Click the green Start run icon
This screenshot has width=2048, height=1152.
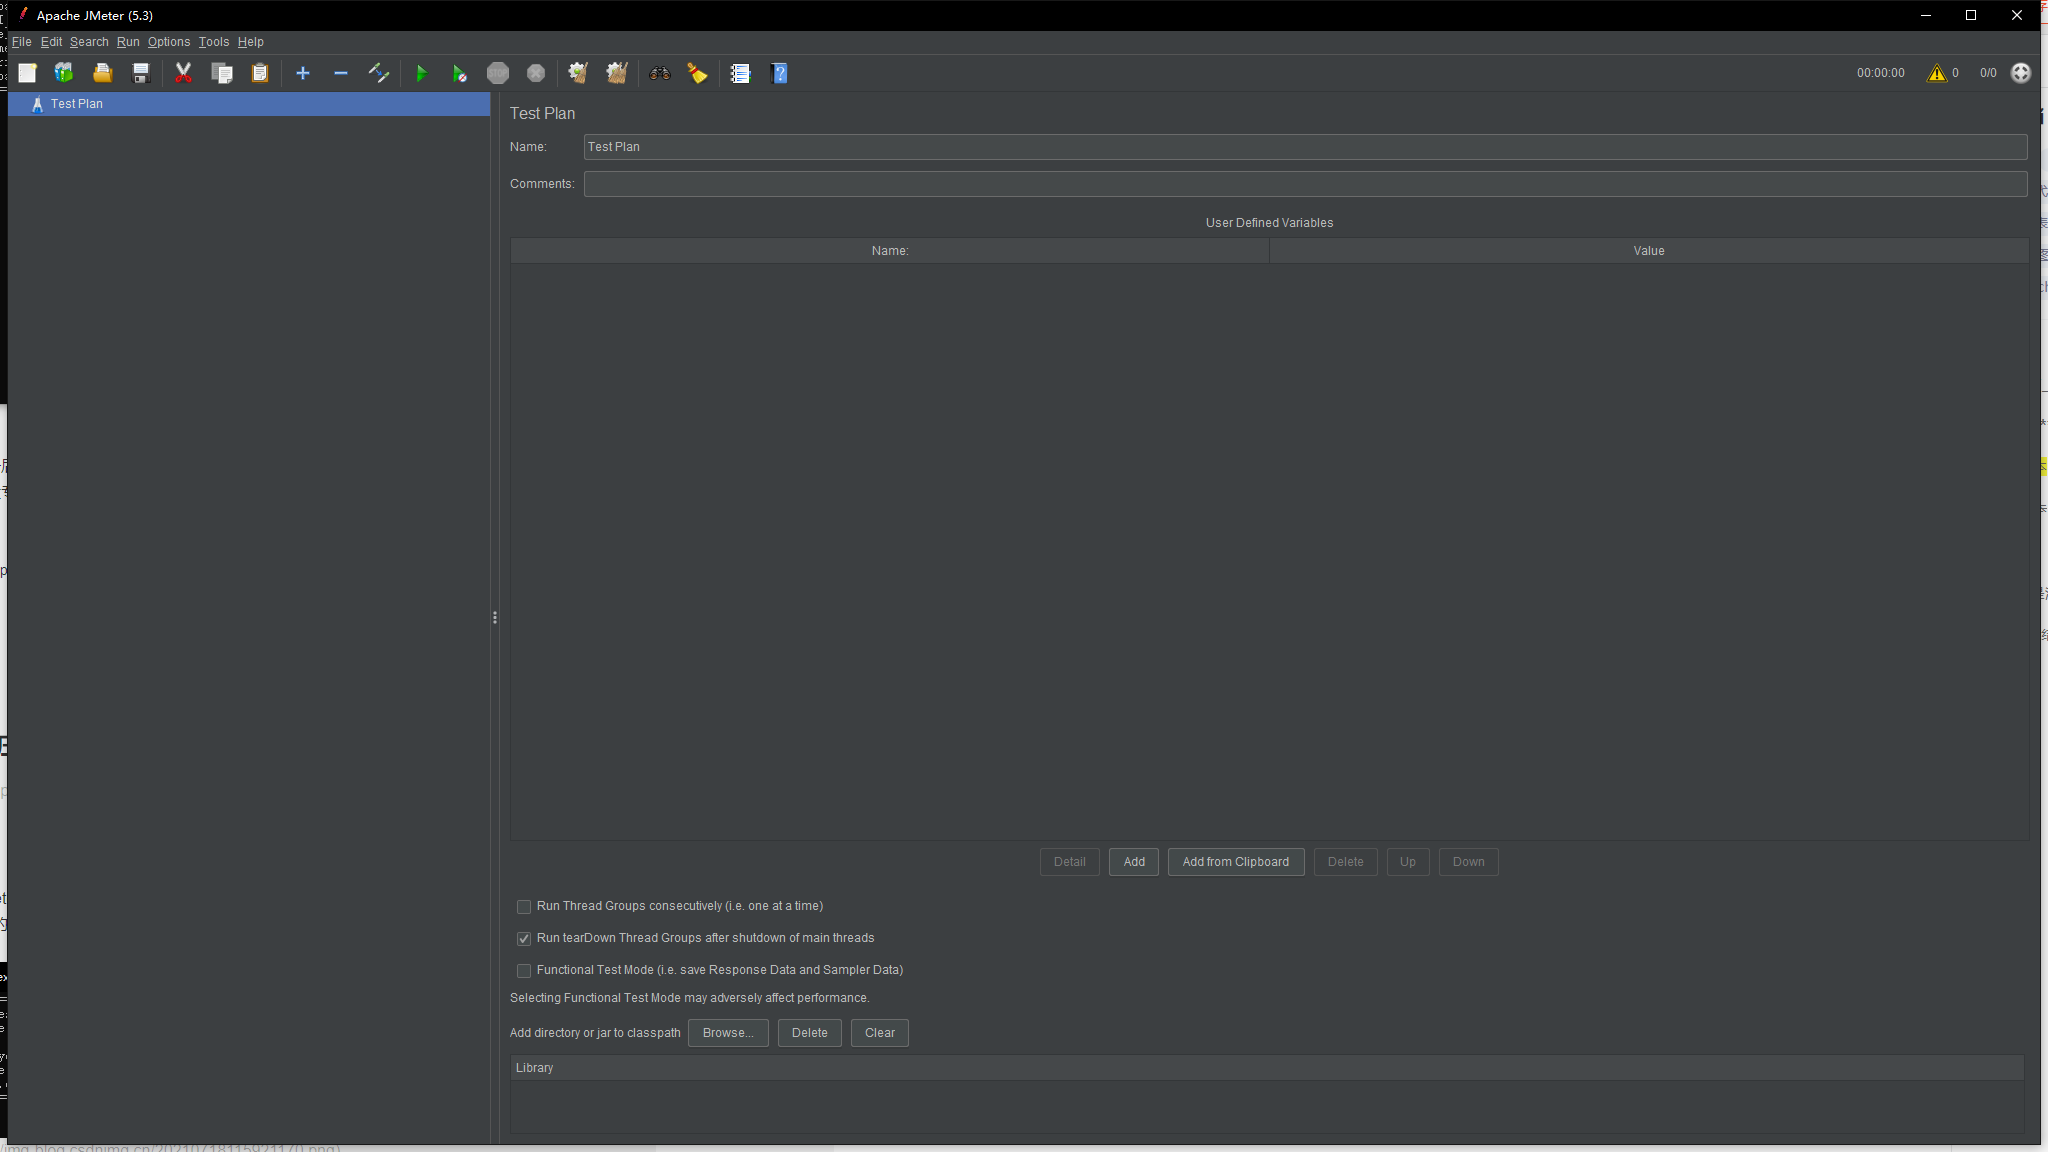click(421, 73)
